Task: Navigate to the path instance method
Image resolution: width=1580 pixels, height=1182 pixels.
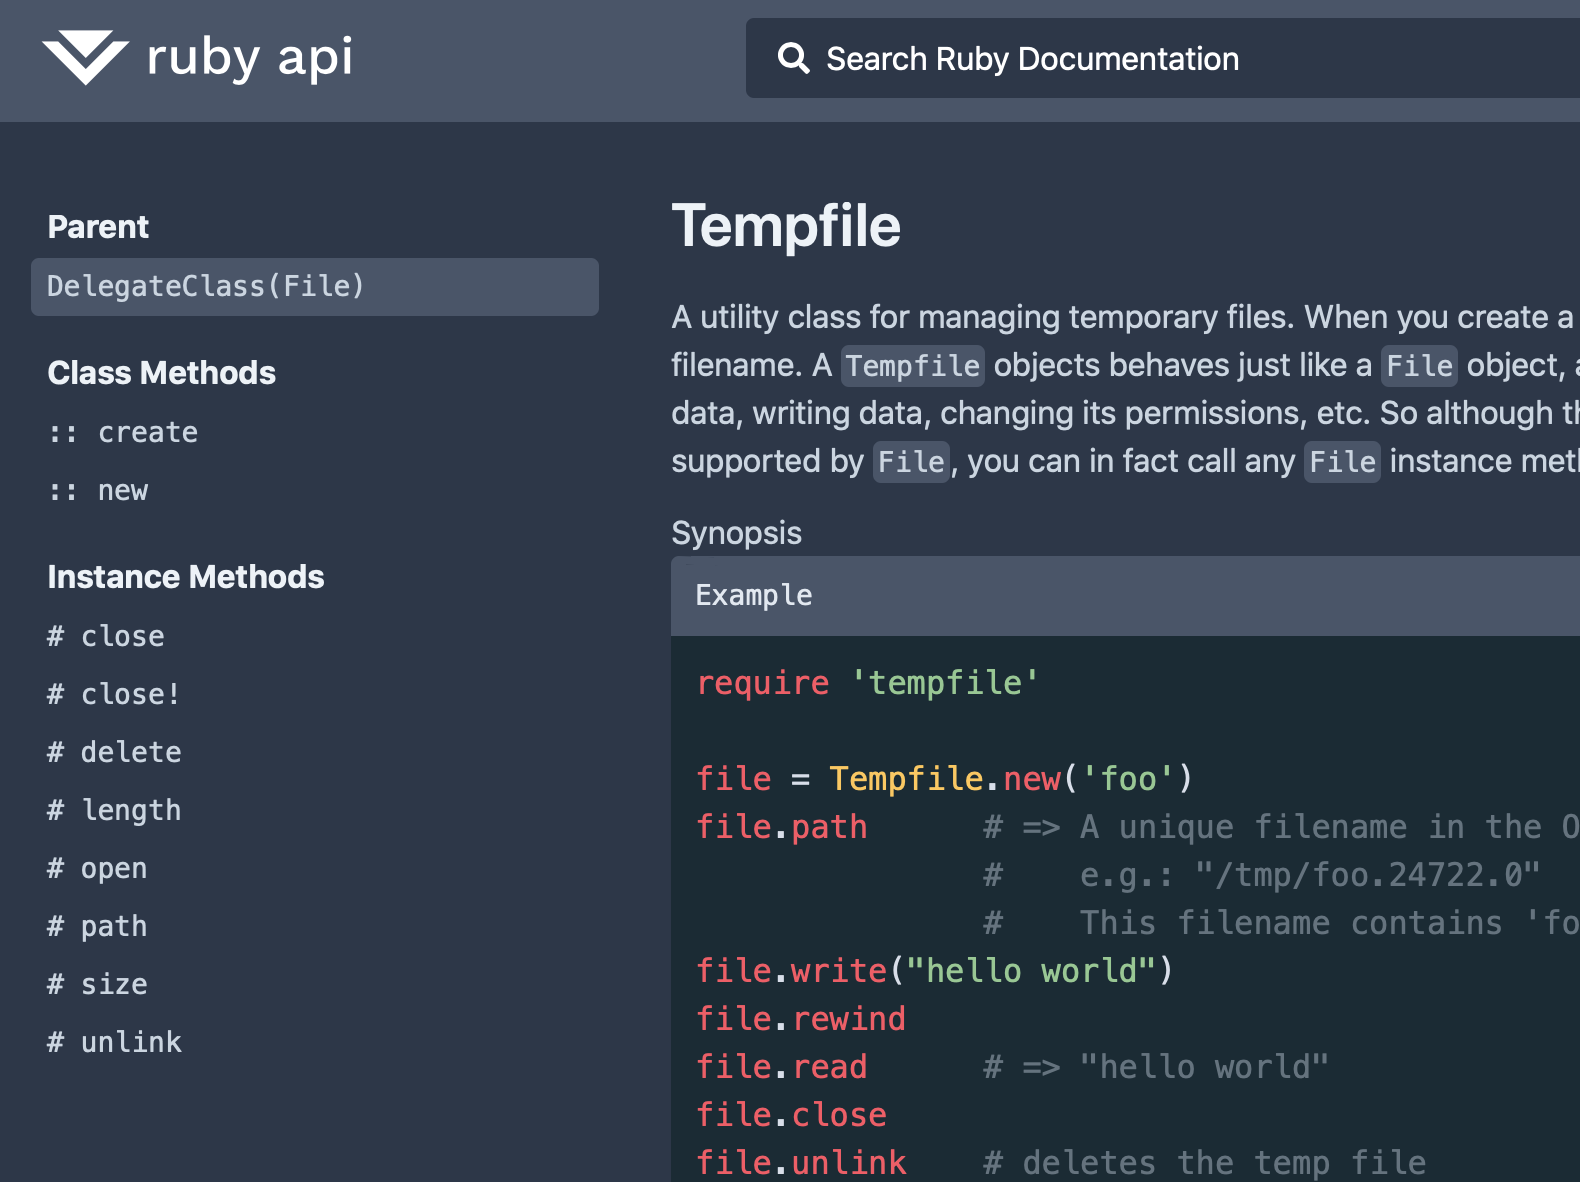Action: pos(97,926)
